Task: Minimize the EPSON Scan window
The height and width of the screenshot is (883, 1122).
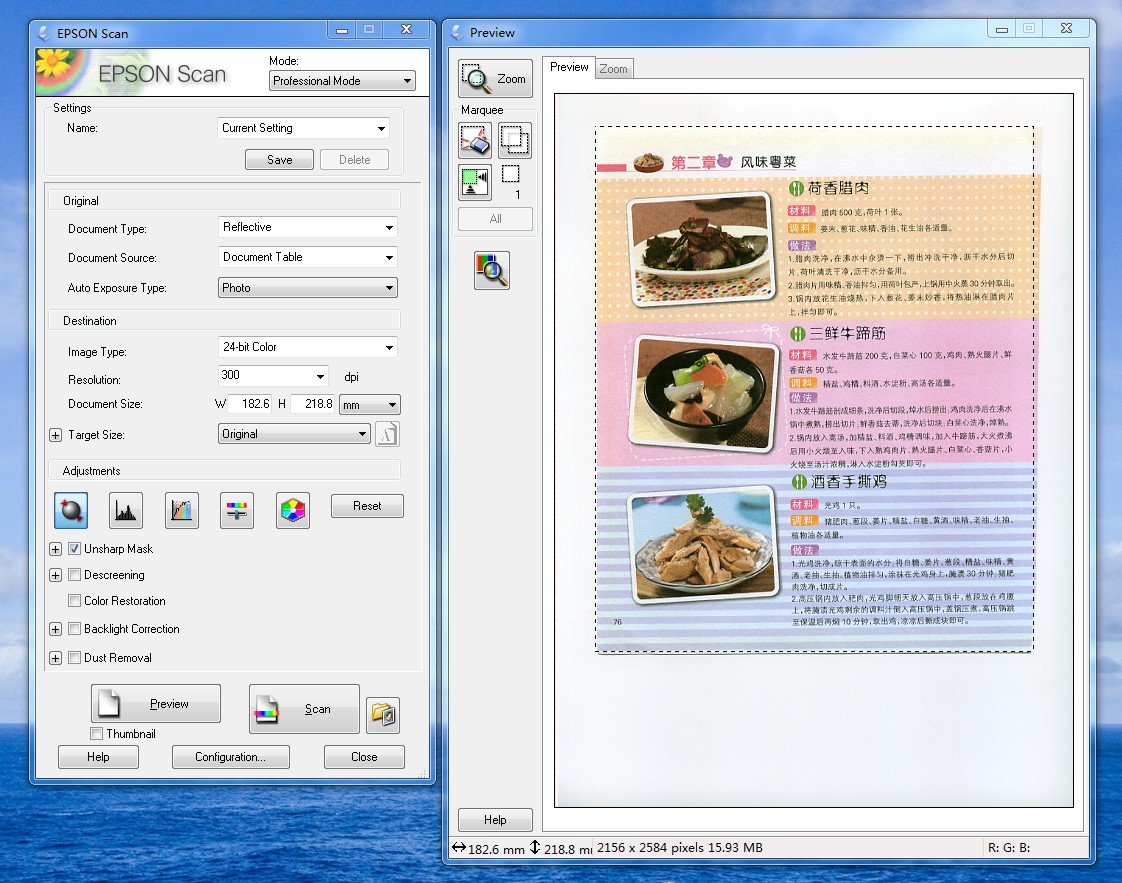Action: (342, 29)
